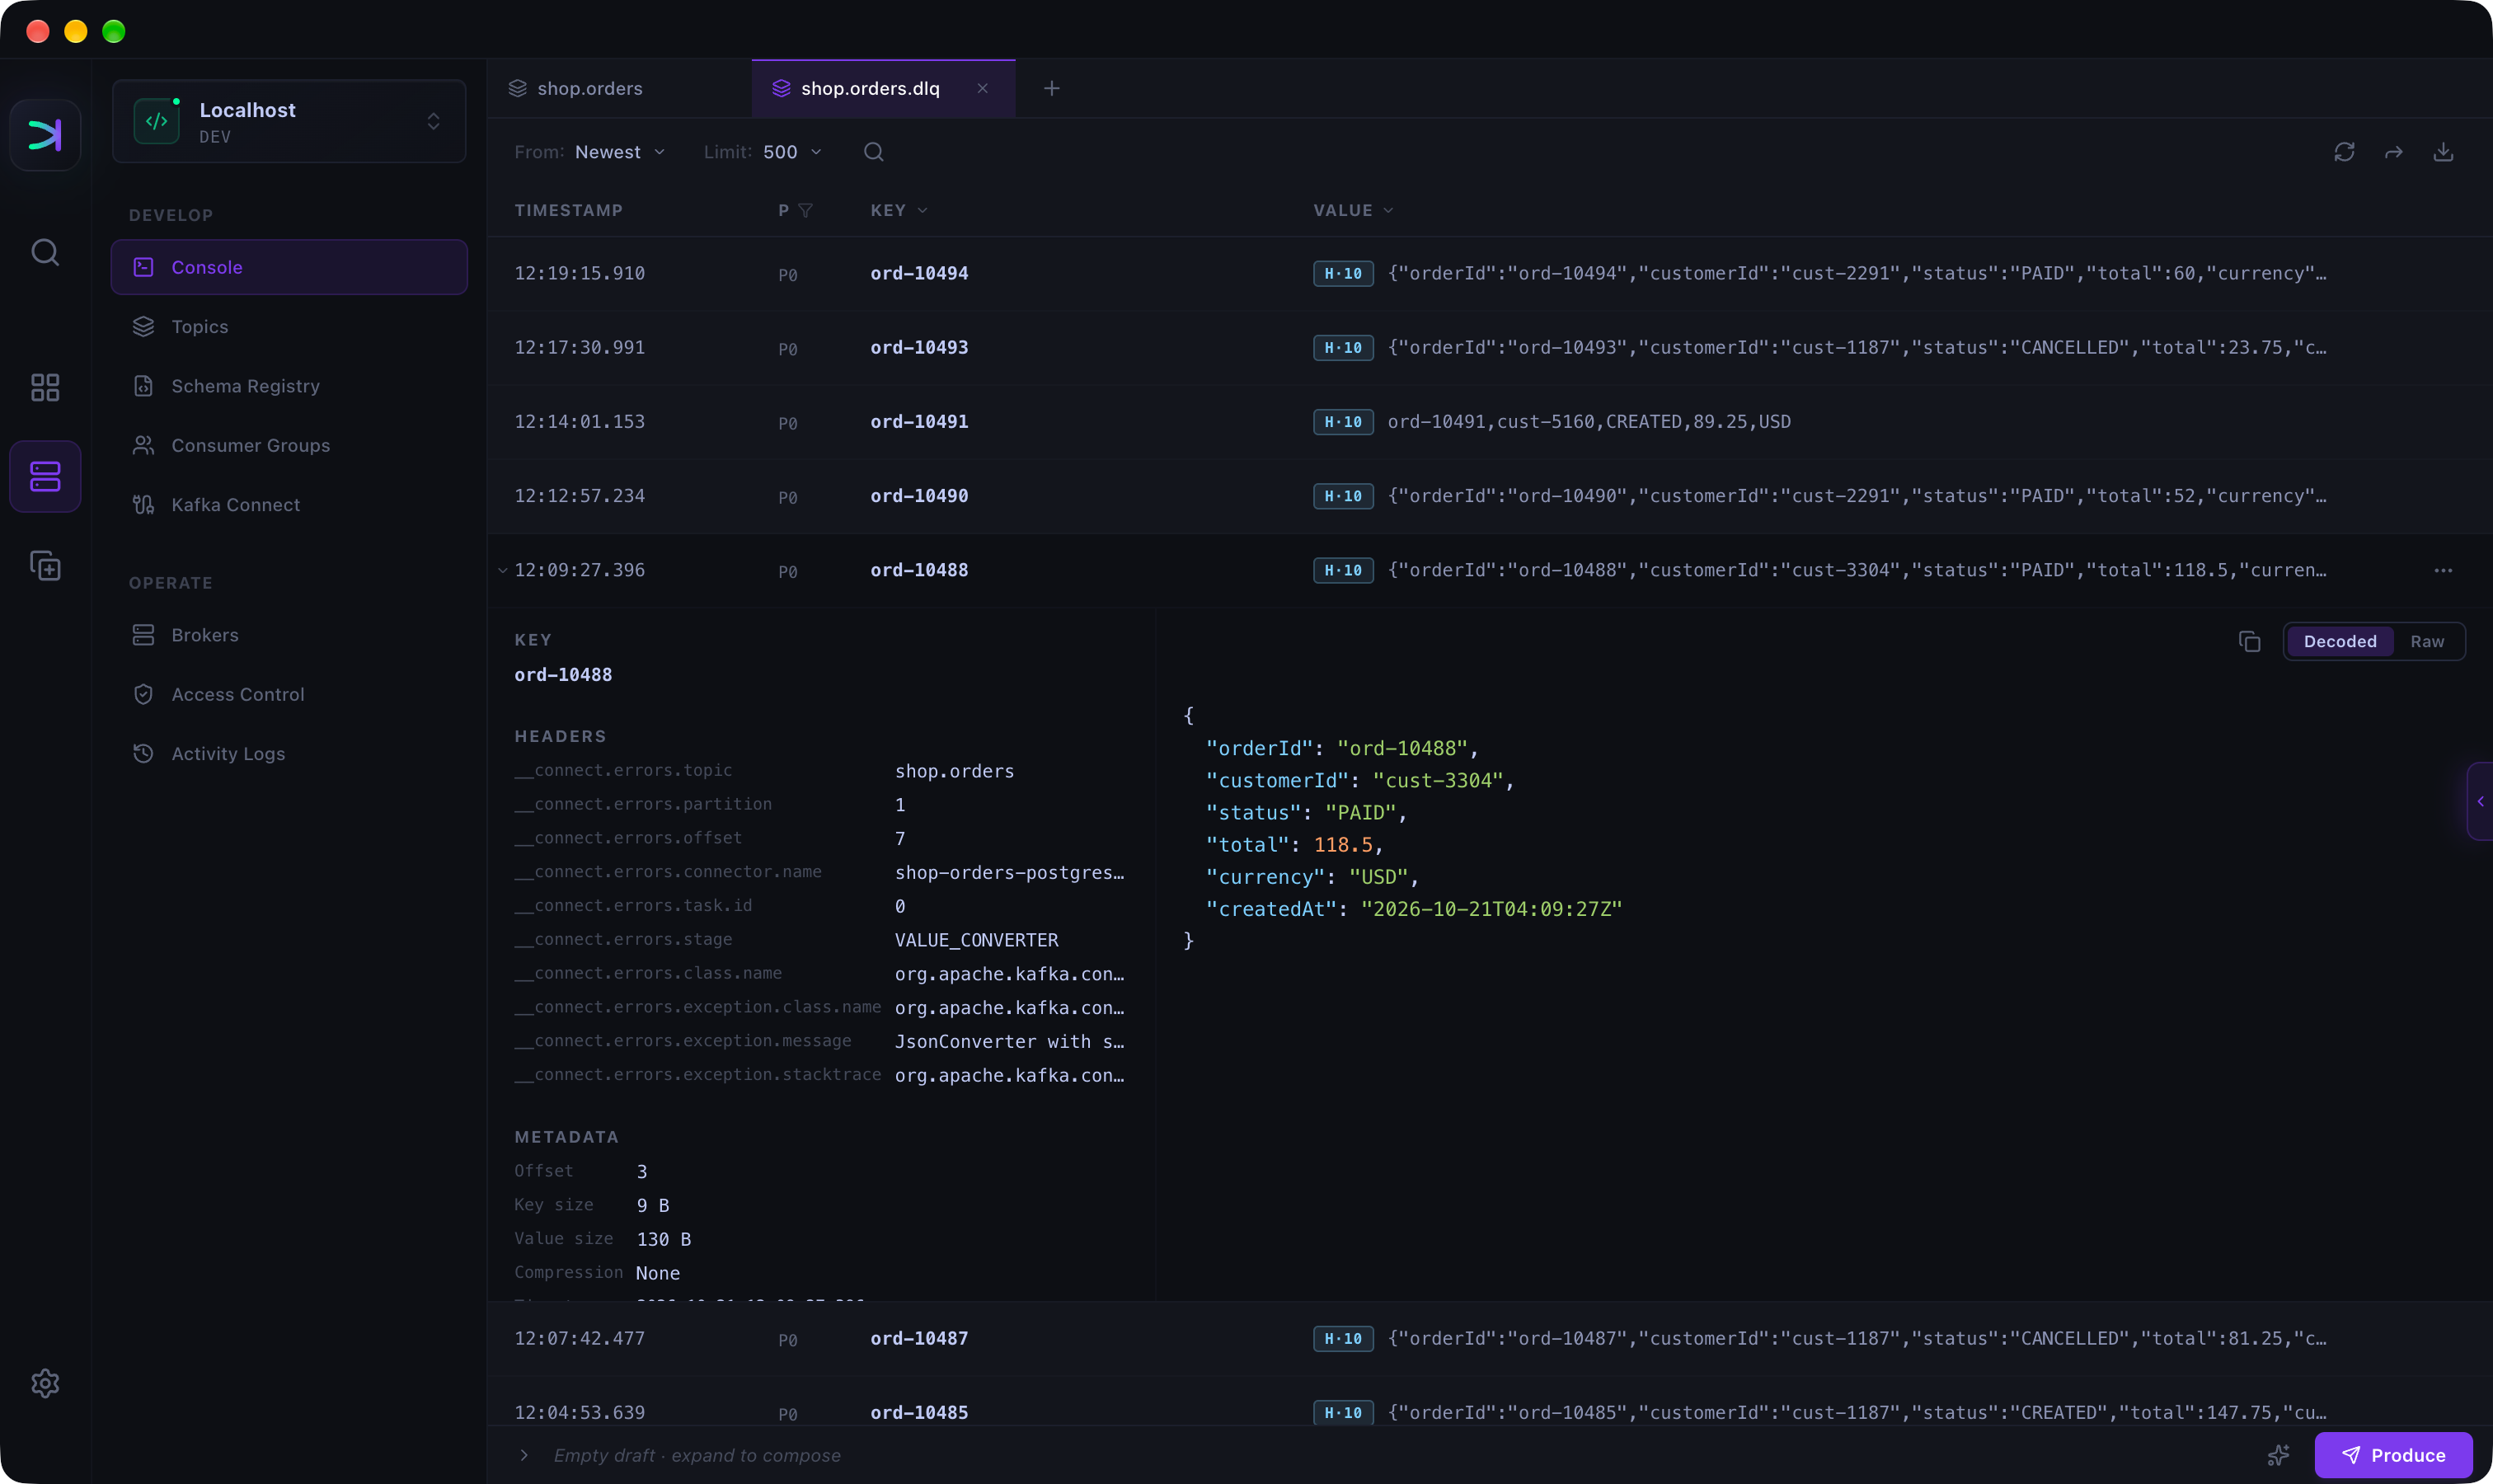
Task: Click the Produce button
Action: click(2393, 1455)
